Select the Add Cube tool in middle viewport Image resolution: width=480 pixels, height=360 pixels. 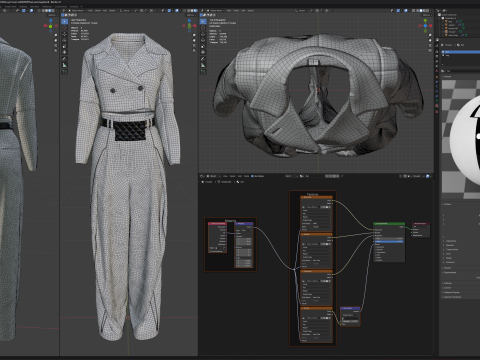point(64,72)
